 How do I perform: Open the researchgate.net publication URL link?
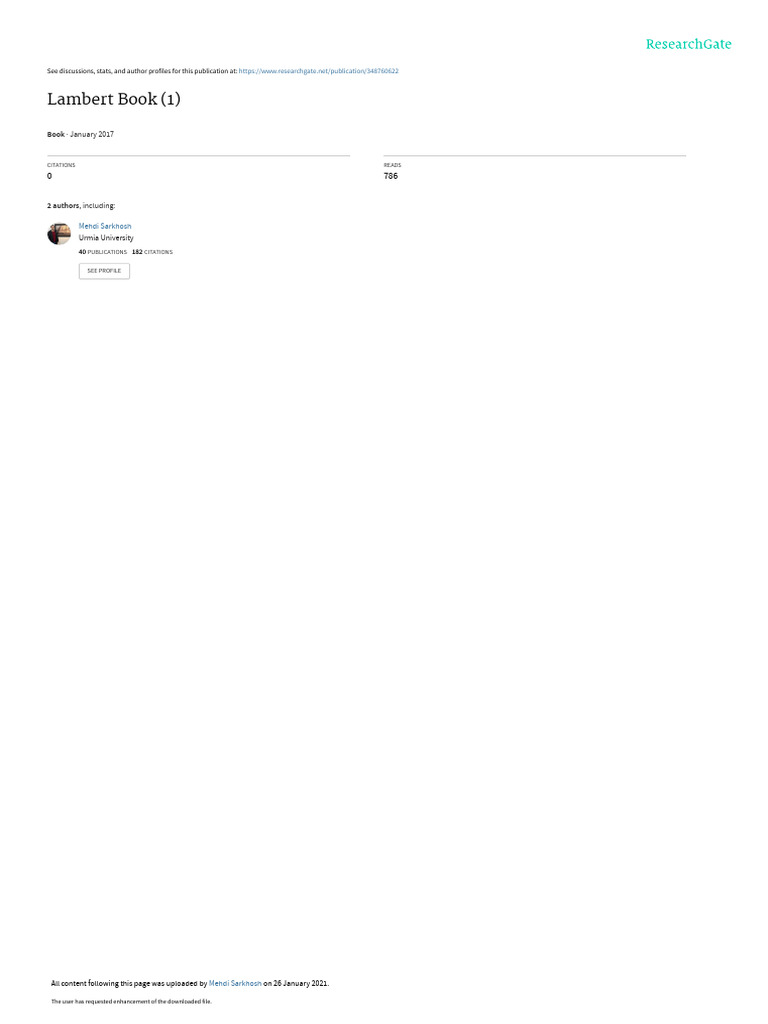pyautogui.click(x=319, y=71)
